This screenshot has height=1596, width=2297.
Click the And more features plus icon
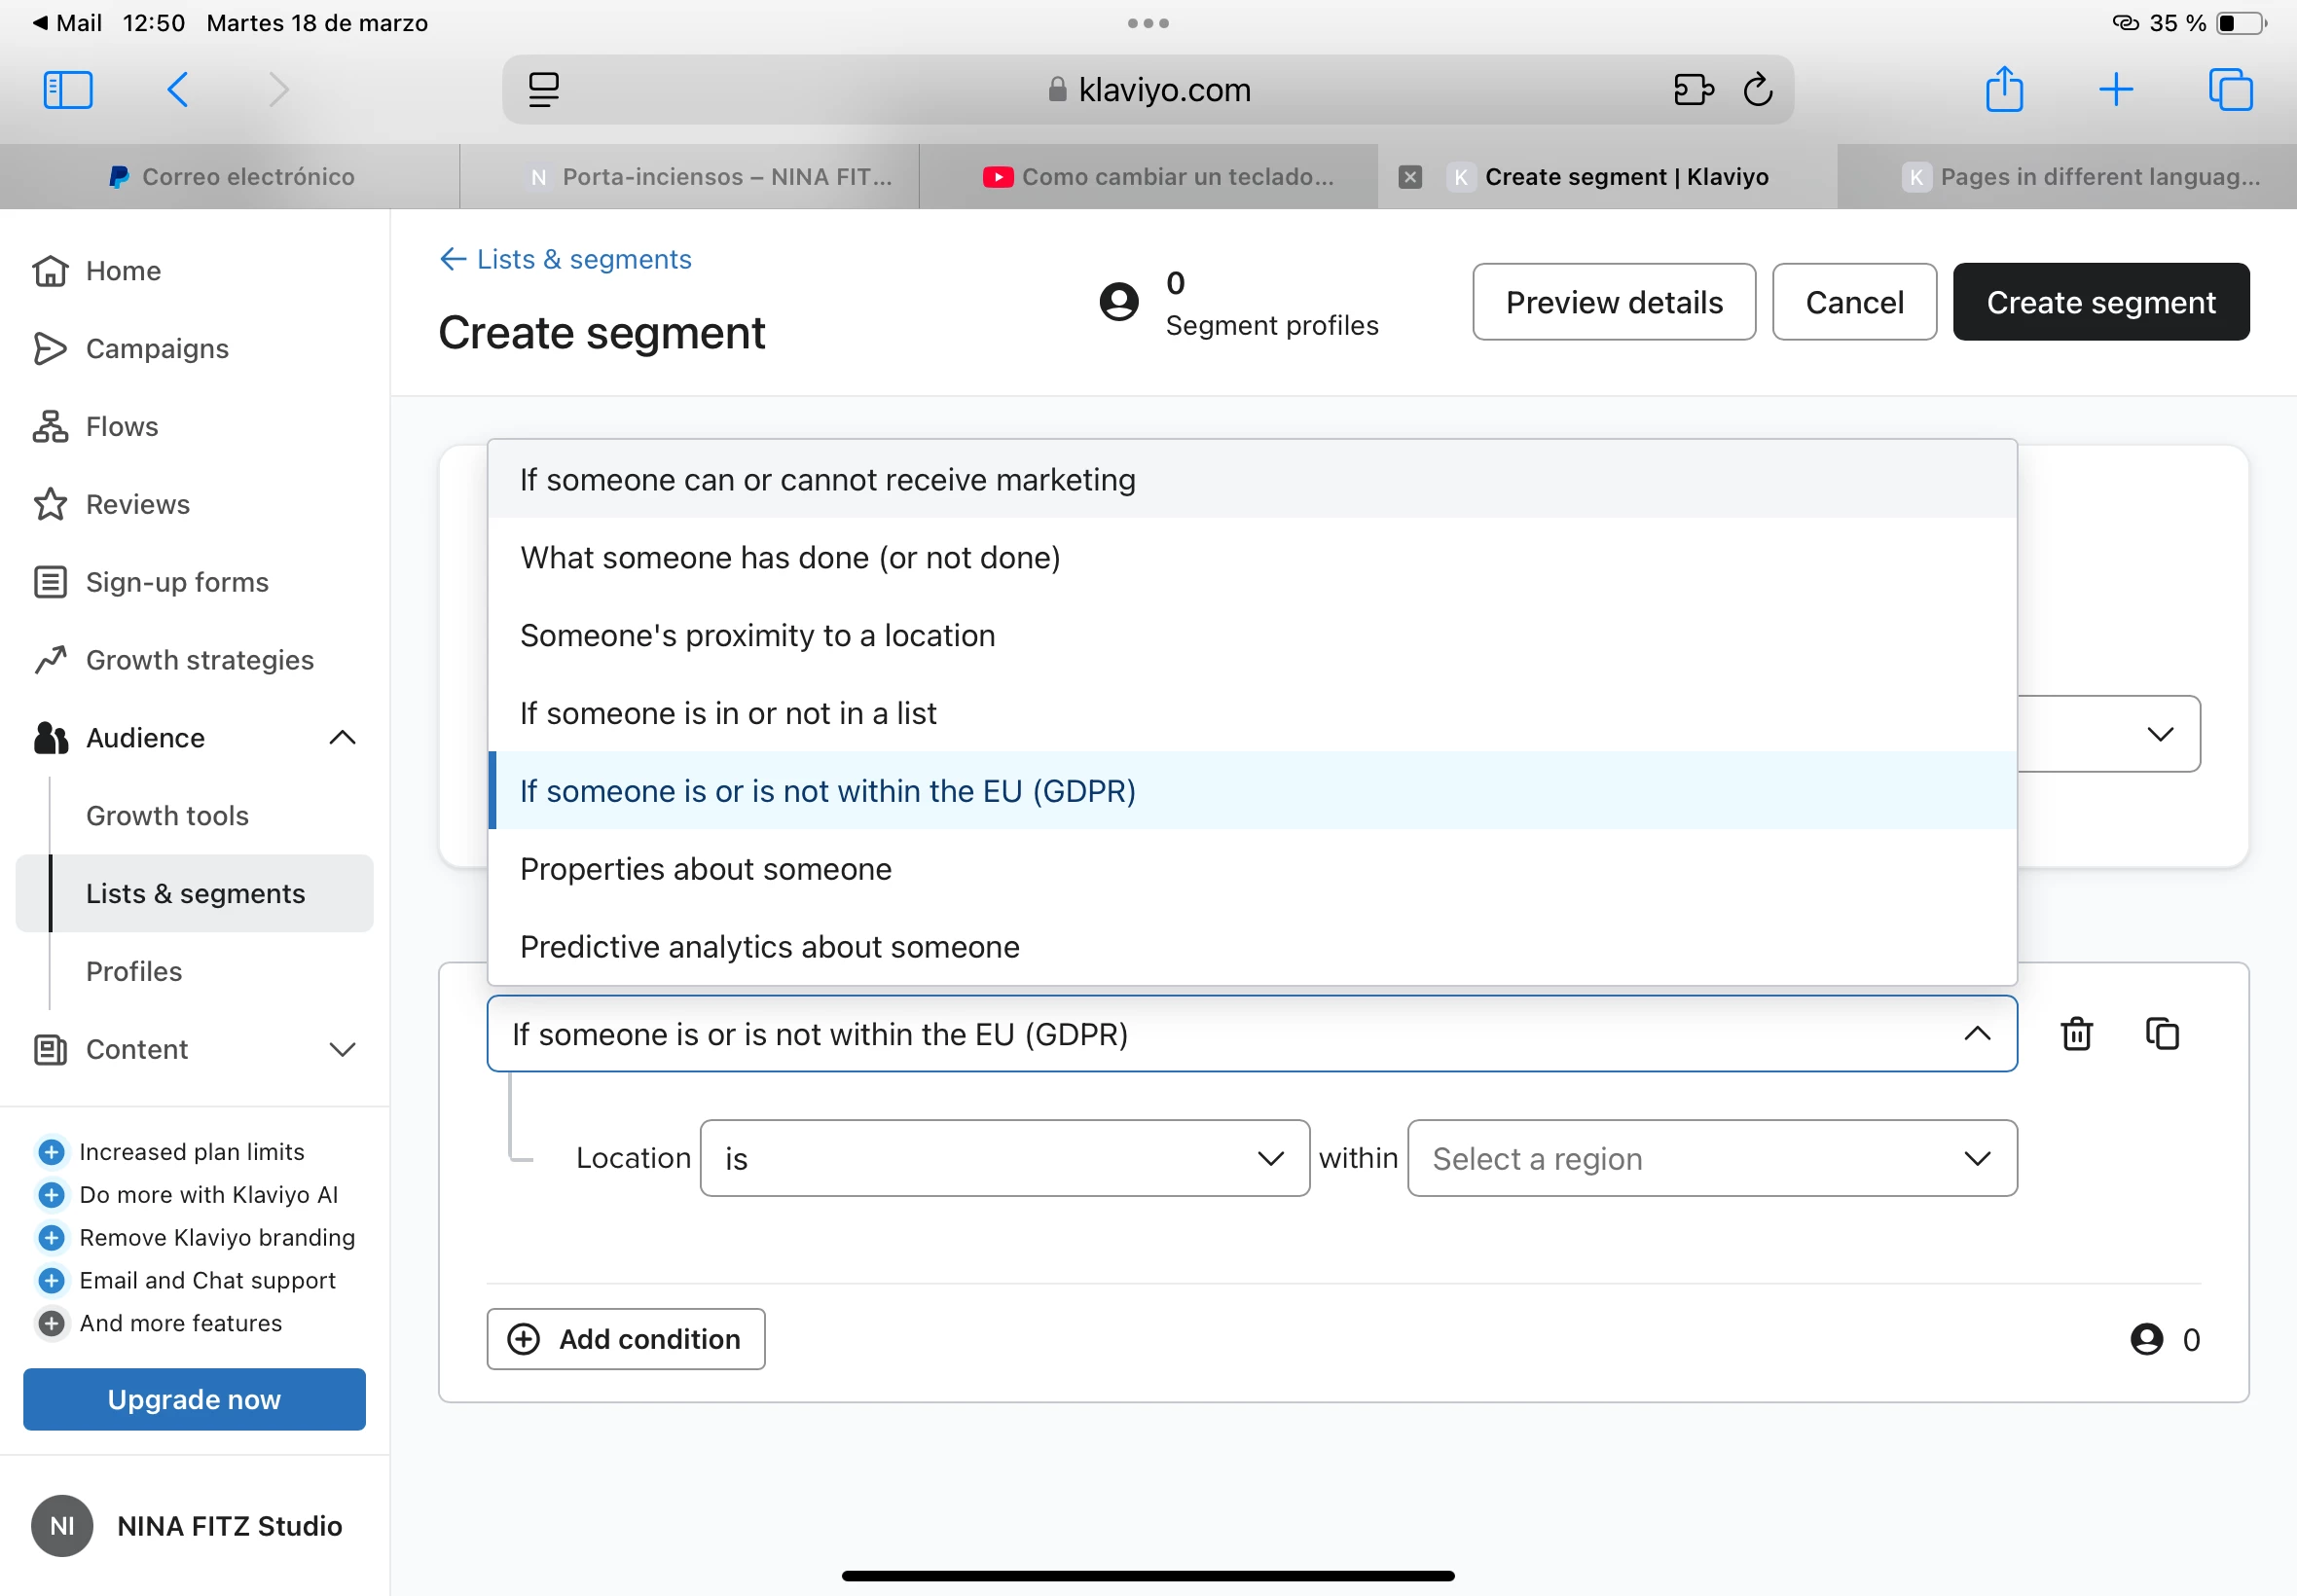coord(51,1324)
